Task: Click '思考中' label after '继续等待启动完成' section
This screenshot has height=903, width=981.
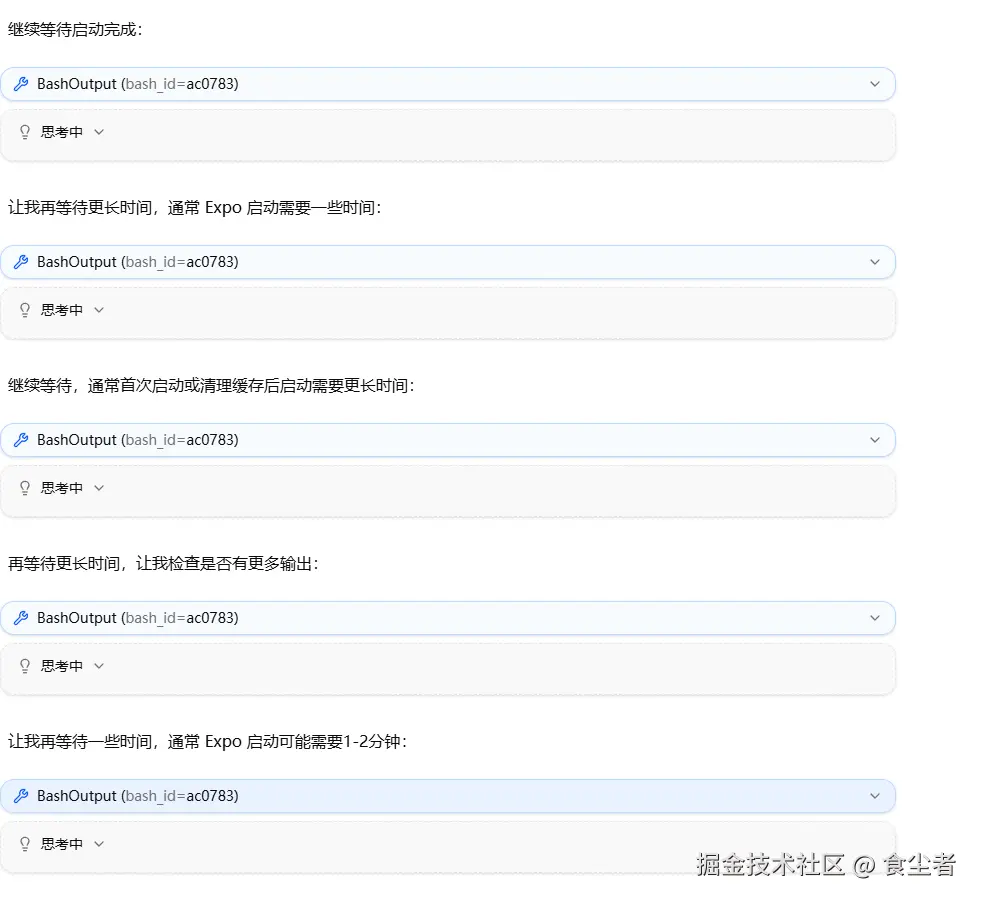Action: coord(62,132)
